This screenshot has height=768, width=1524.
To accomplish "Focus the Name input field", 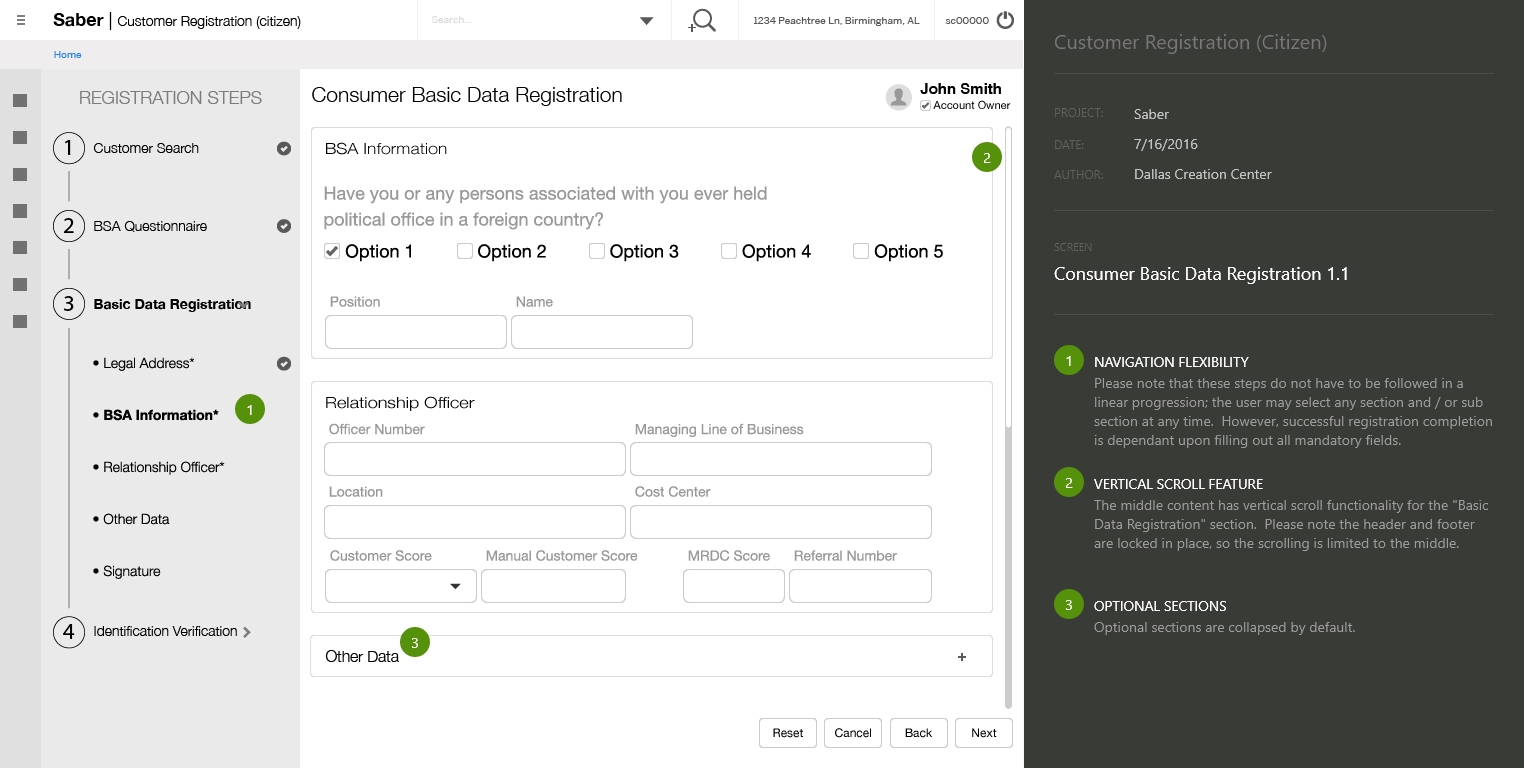I will tap(602, 332).
